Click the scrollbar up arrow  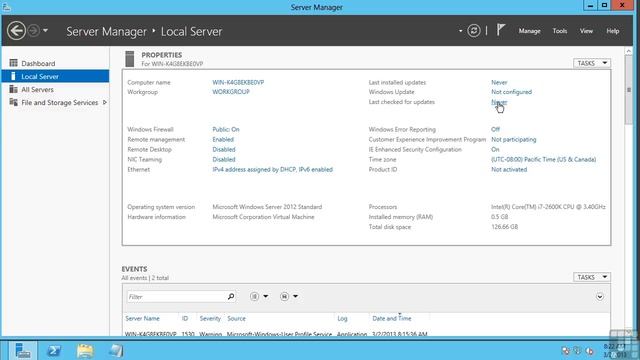click(629, 51)
